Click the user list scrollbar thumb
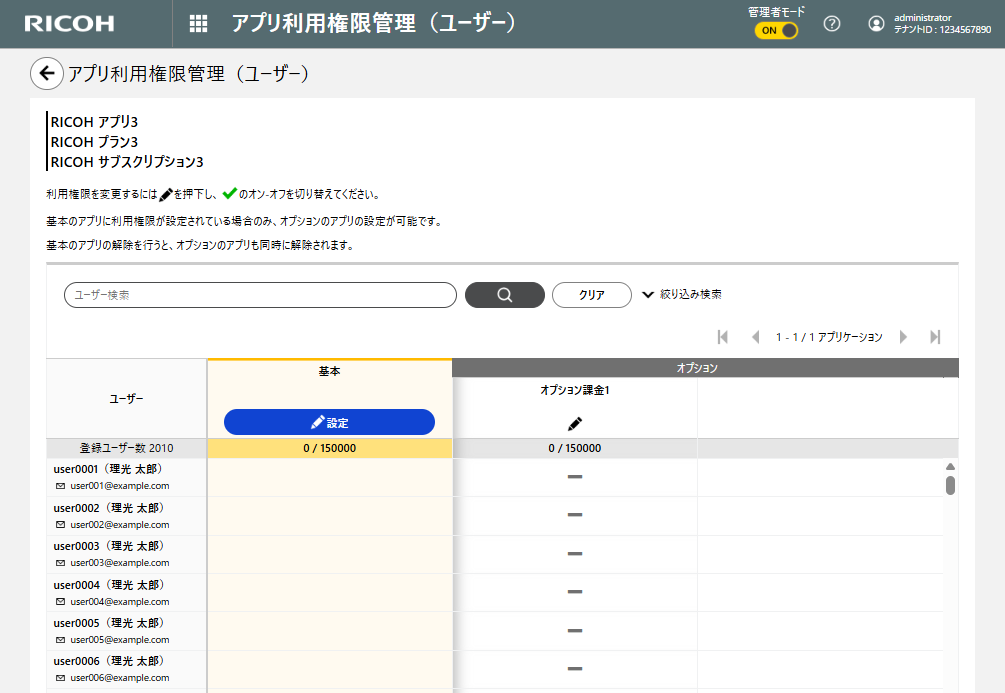The image size is (1005, 693). 950,485
